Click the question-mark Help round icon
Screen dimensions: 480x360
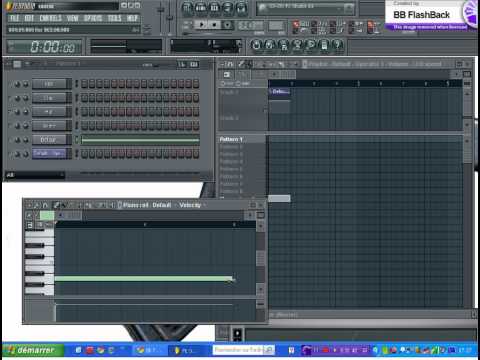click(338, 45)
